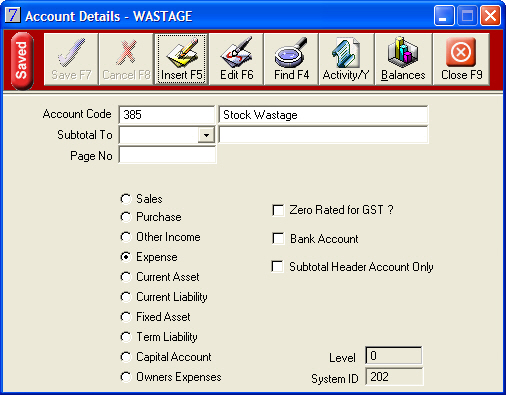Tick the Bank Account checkbox
The image size is (506, 395).
coord(278,239)
